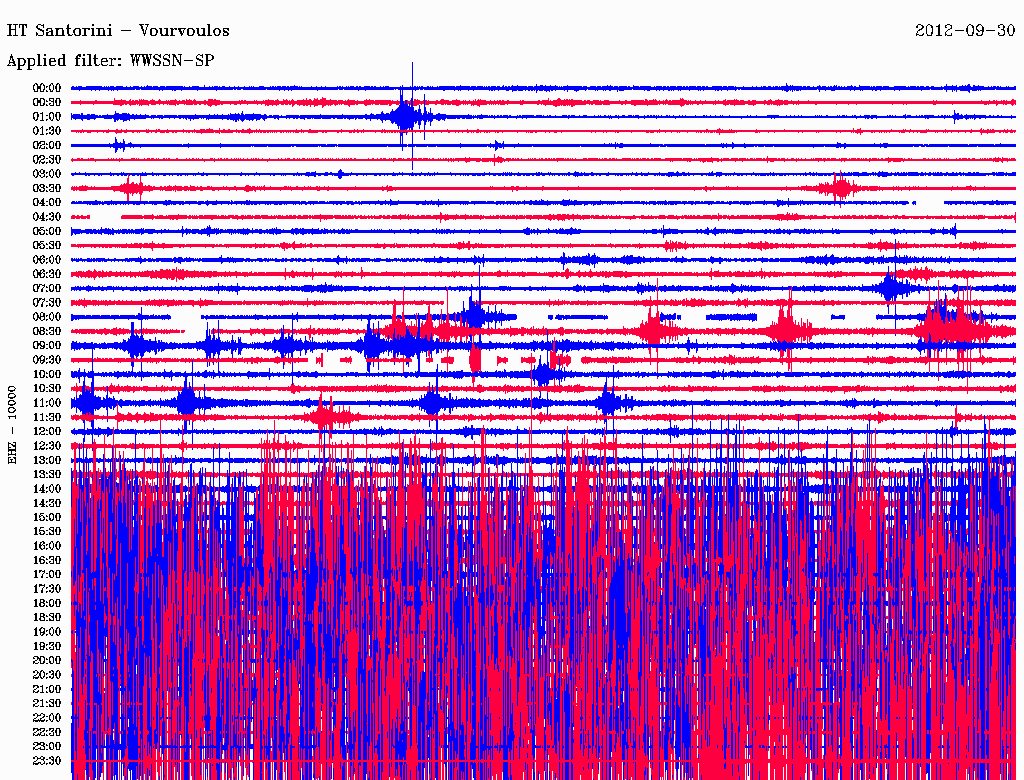Select the 23:00 time label

coord(47,747)
